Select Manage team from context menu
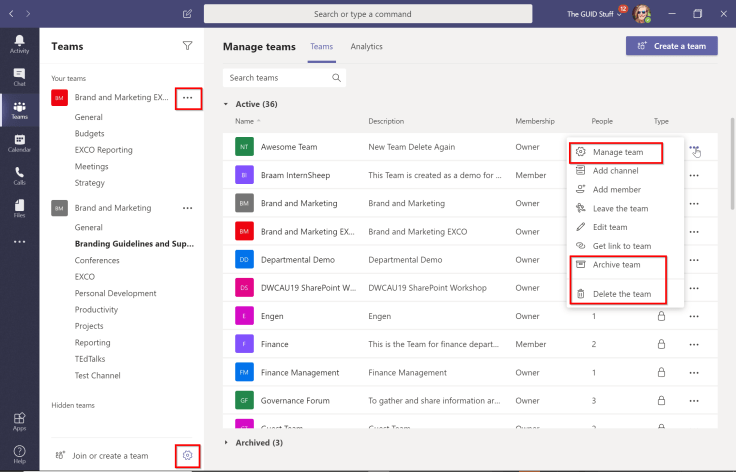The image size is (736, 472). (x=617, y=152)
